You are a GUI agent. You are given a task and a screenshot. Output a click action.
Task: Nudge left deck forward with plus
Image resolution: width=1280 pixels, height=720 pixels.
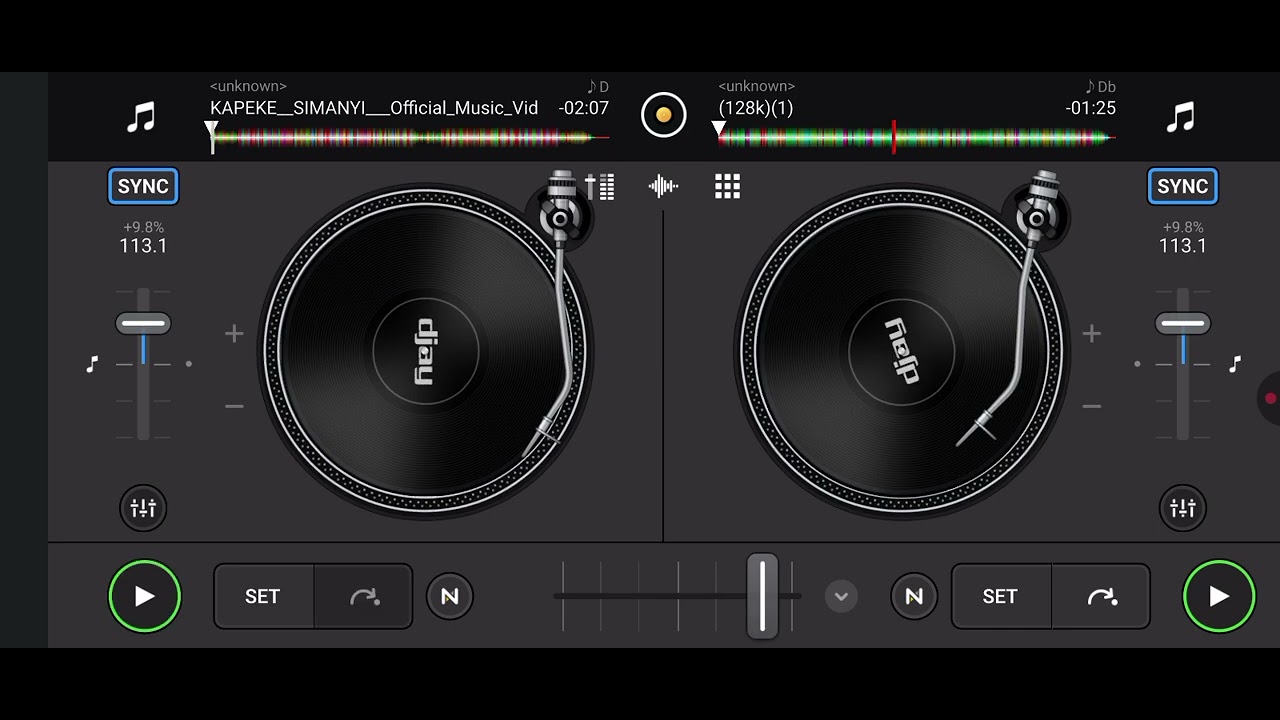(234, 333)
